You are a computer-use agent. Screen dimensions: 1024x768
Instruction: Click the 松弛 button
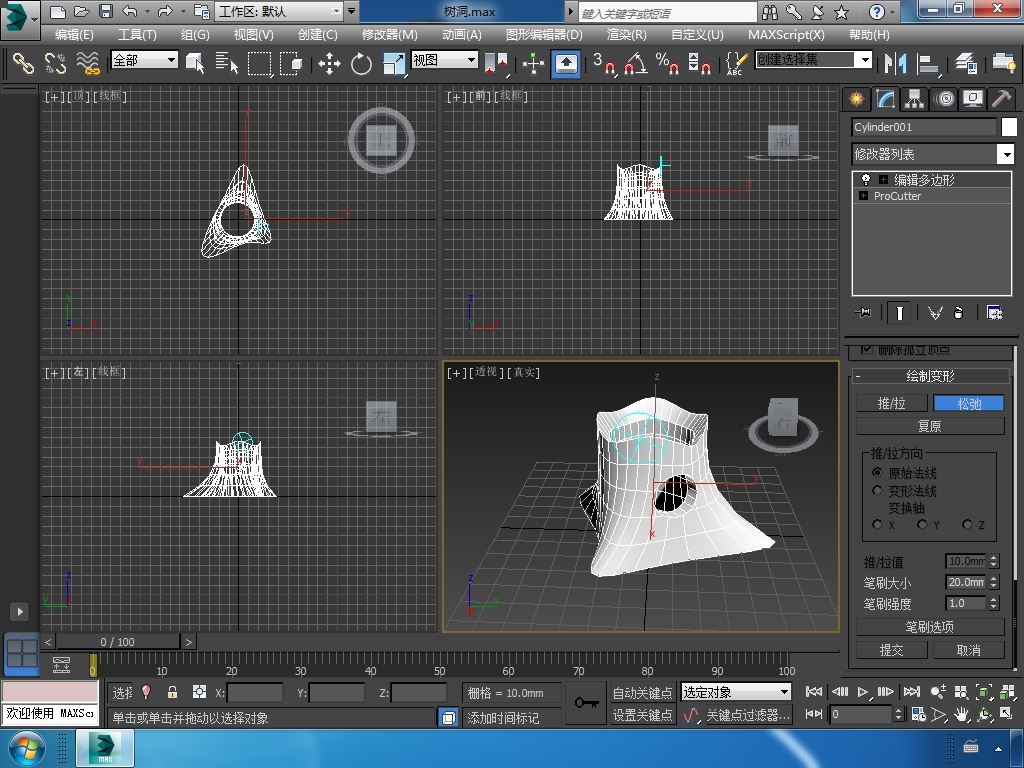[969, 403]
